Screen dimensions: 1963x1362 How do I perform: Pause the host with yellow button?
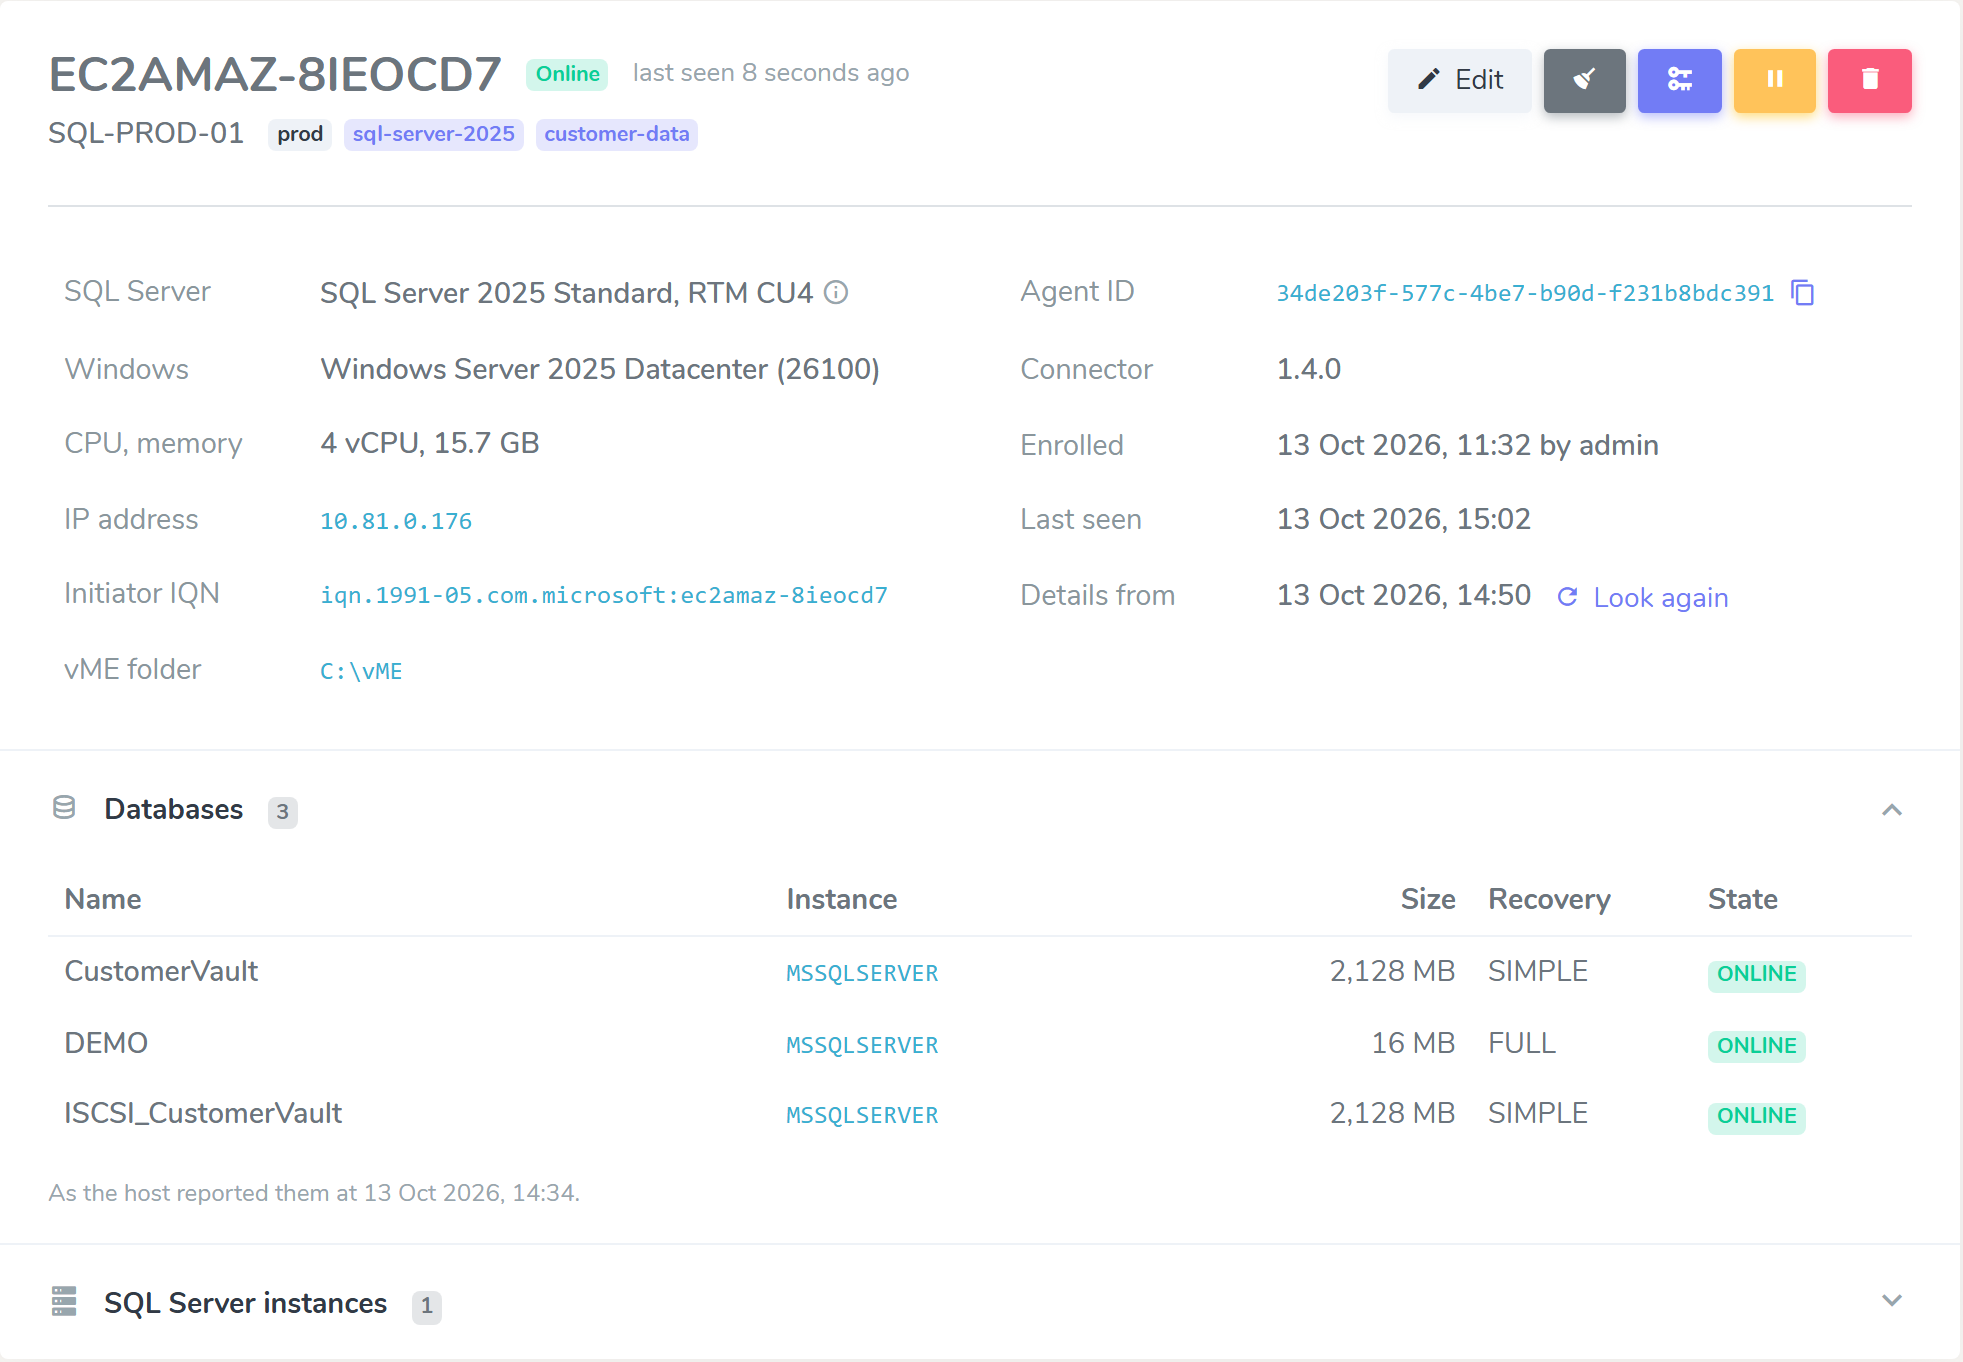tap(1774, 80)
